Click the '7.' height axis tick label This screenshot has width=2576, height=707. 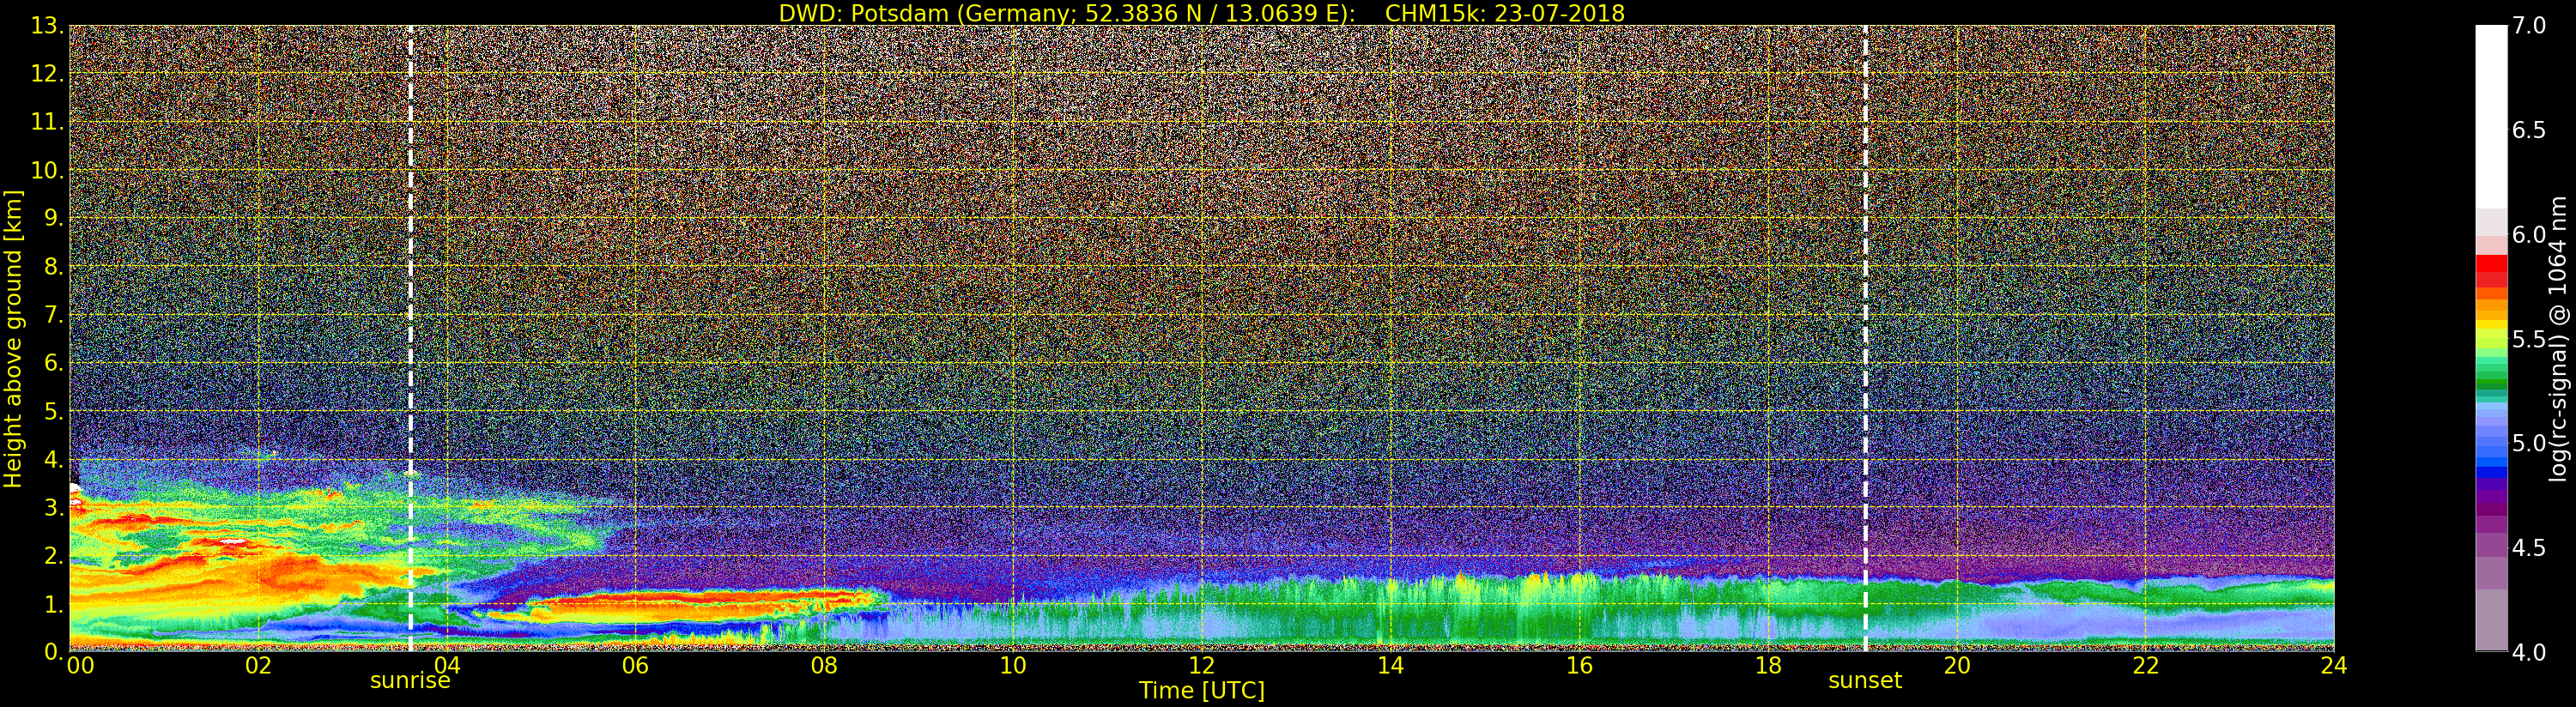54,315
